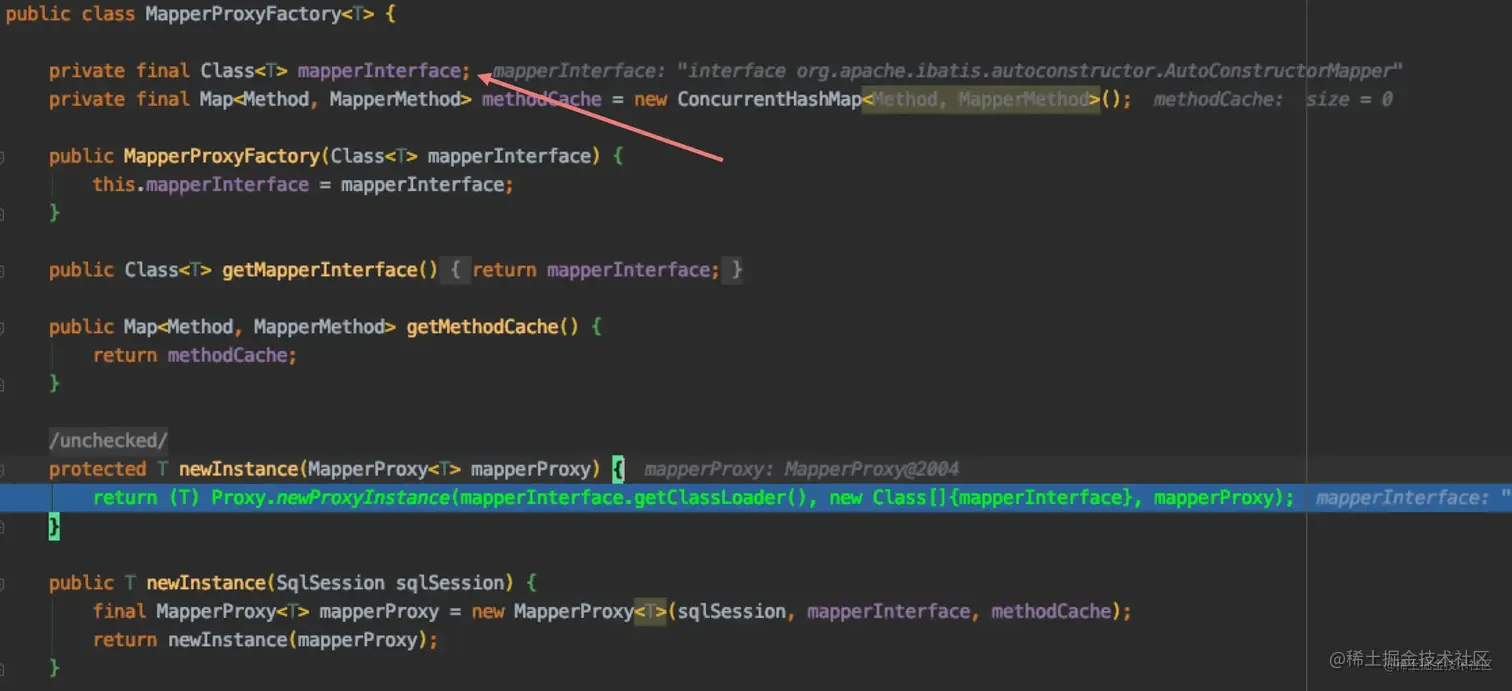Click the highlighted opening brace after newInstance(MapperProxy<T> mapperProxy)
This screenshot has height=691, width=1512.
tap(618, 469)
